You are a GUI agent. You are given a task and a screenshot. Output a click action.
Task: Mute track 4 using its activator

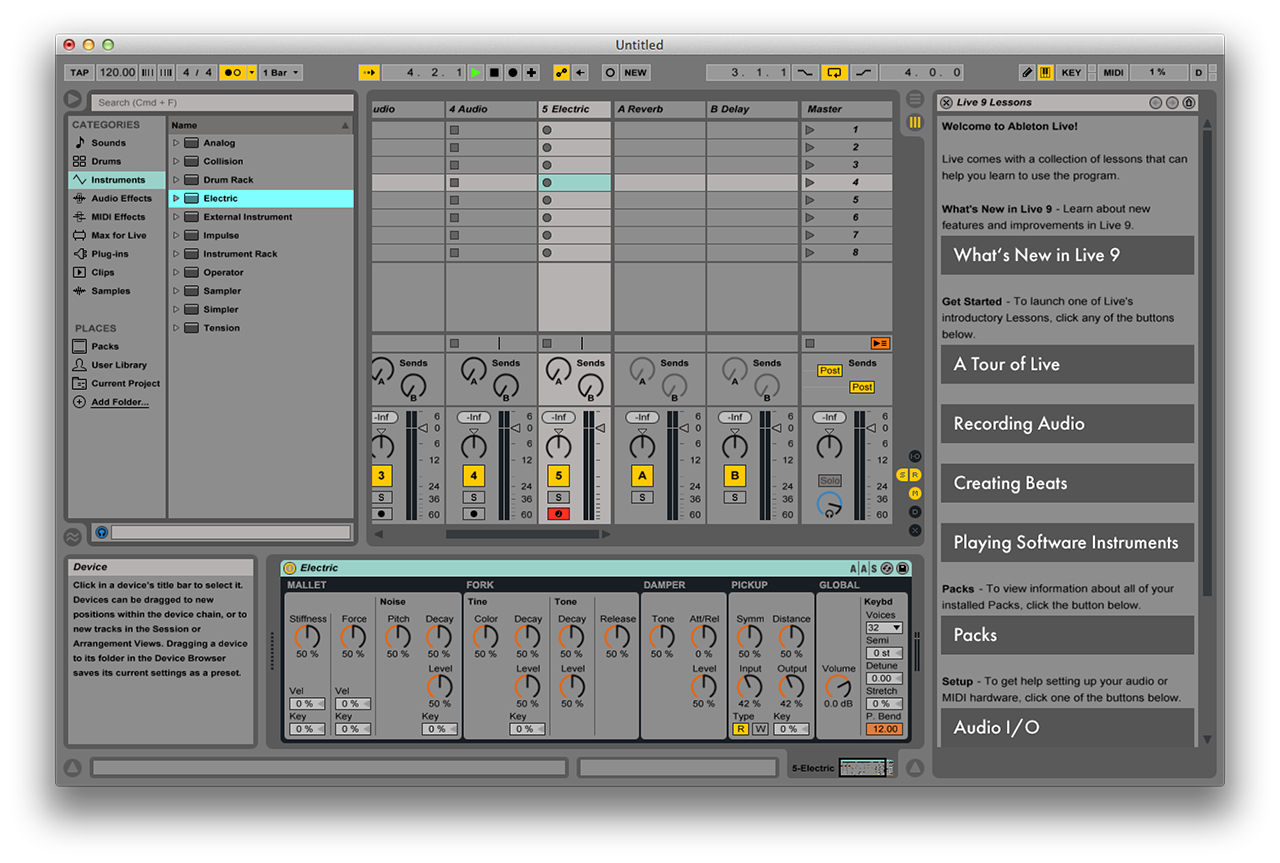[x=474, y=476]
